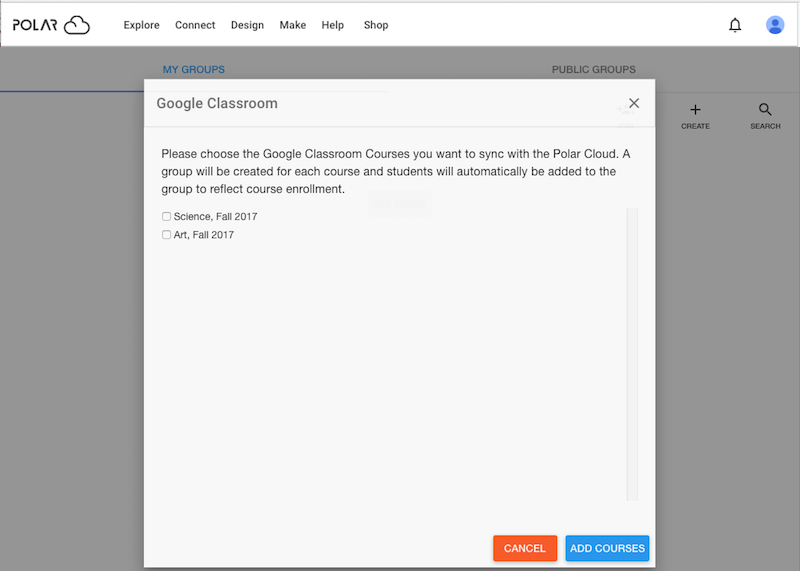Click the Search magnifier icon
Viewport: 800px width, 571px height.
(x=765, y=110)
